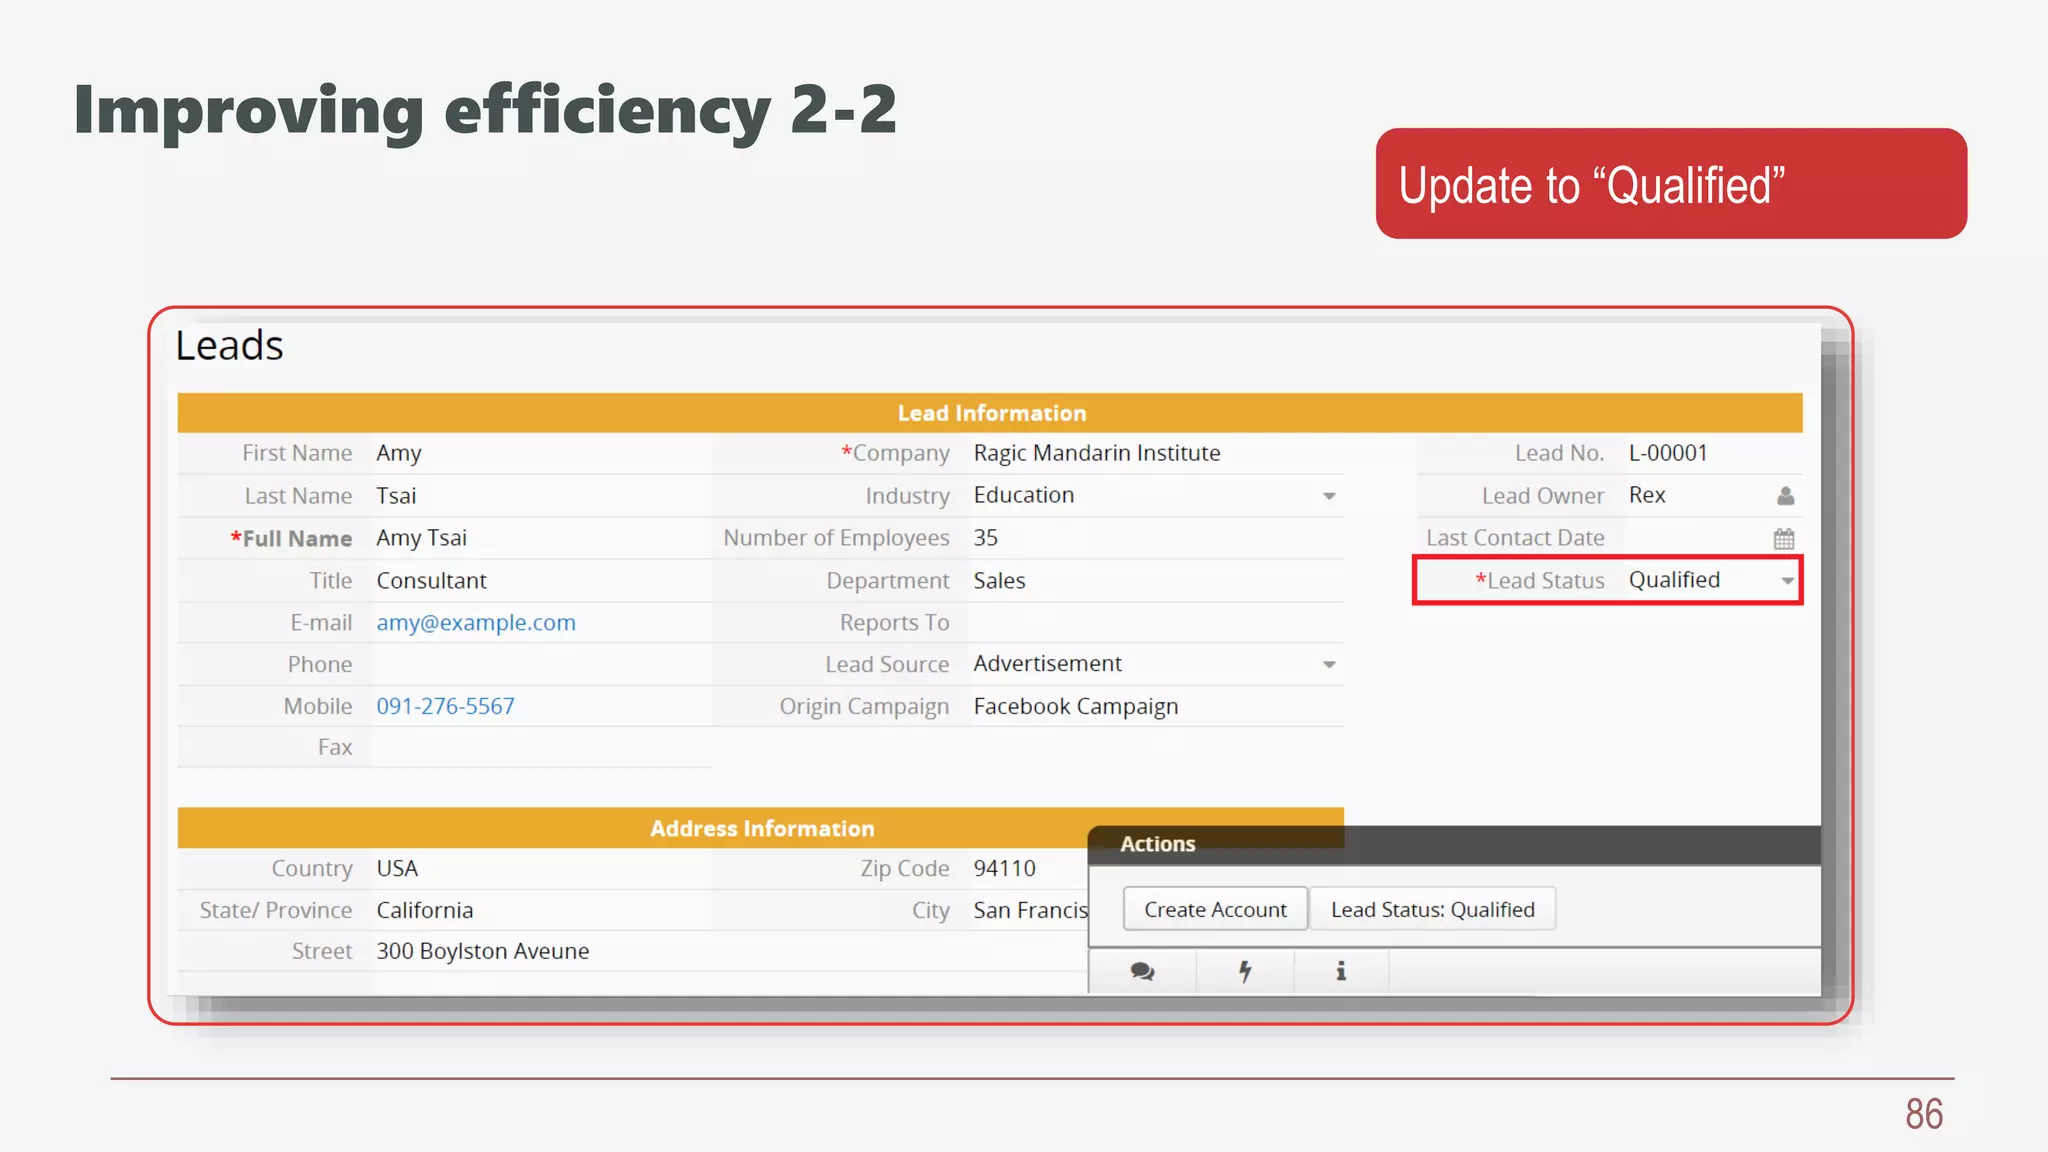
Task: Expand the Lead Source dropdown arrow
Action: (1329, 665)
